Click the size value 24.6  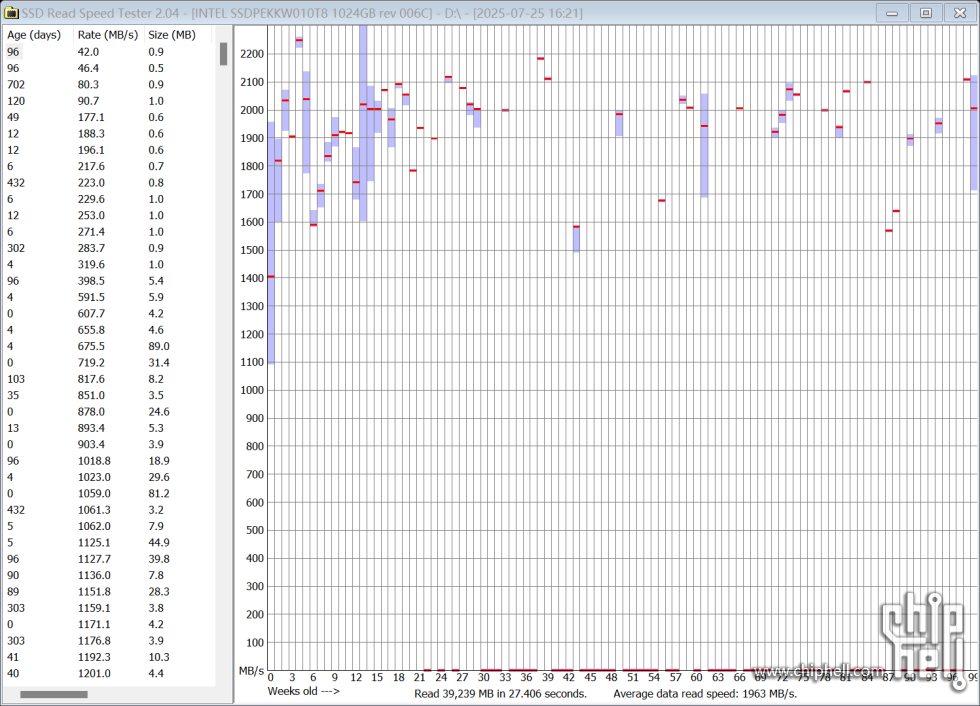(159, 412)
